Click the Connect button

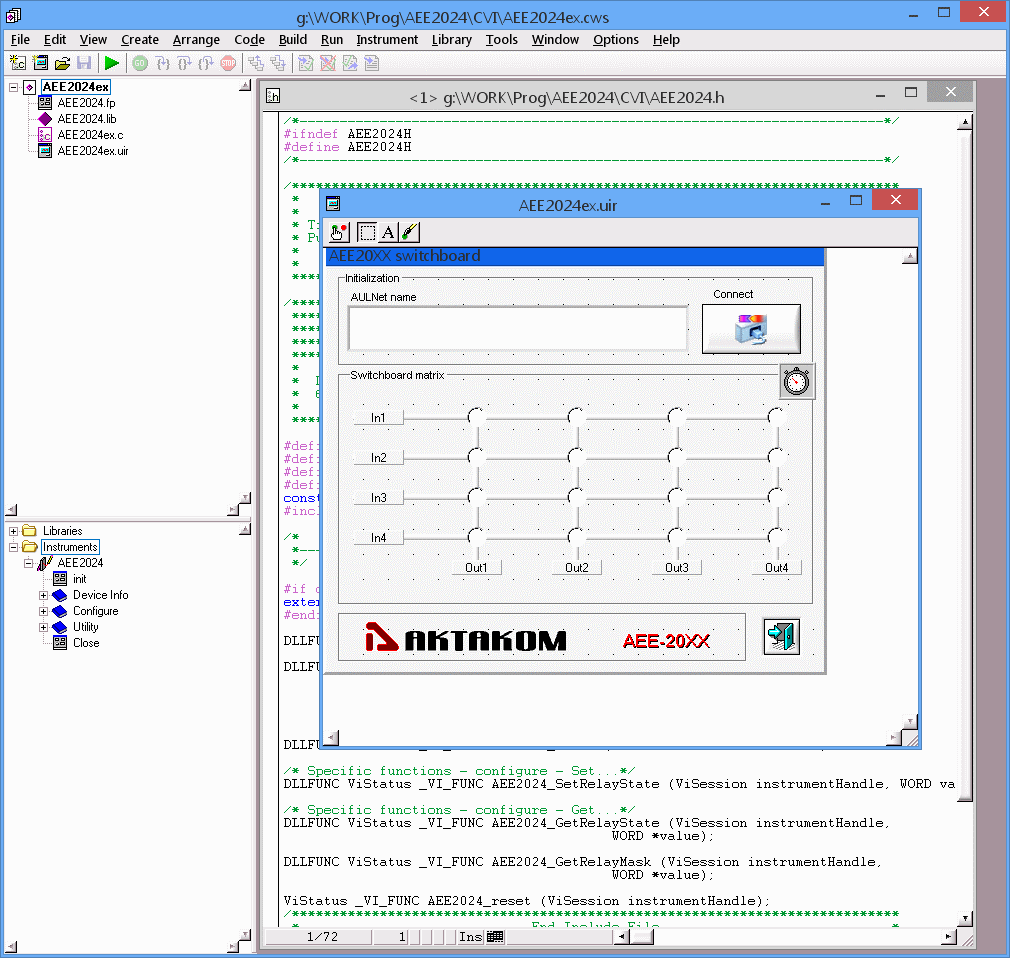click(751, 329)
